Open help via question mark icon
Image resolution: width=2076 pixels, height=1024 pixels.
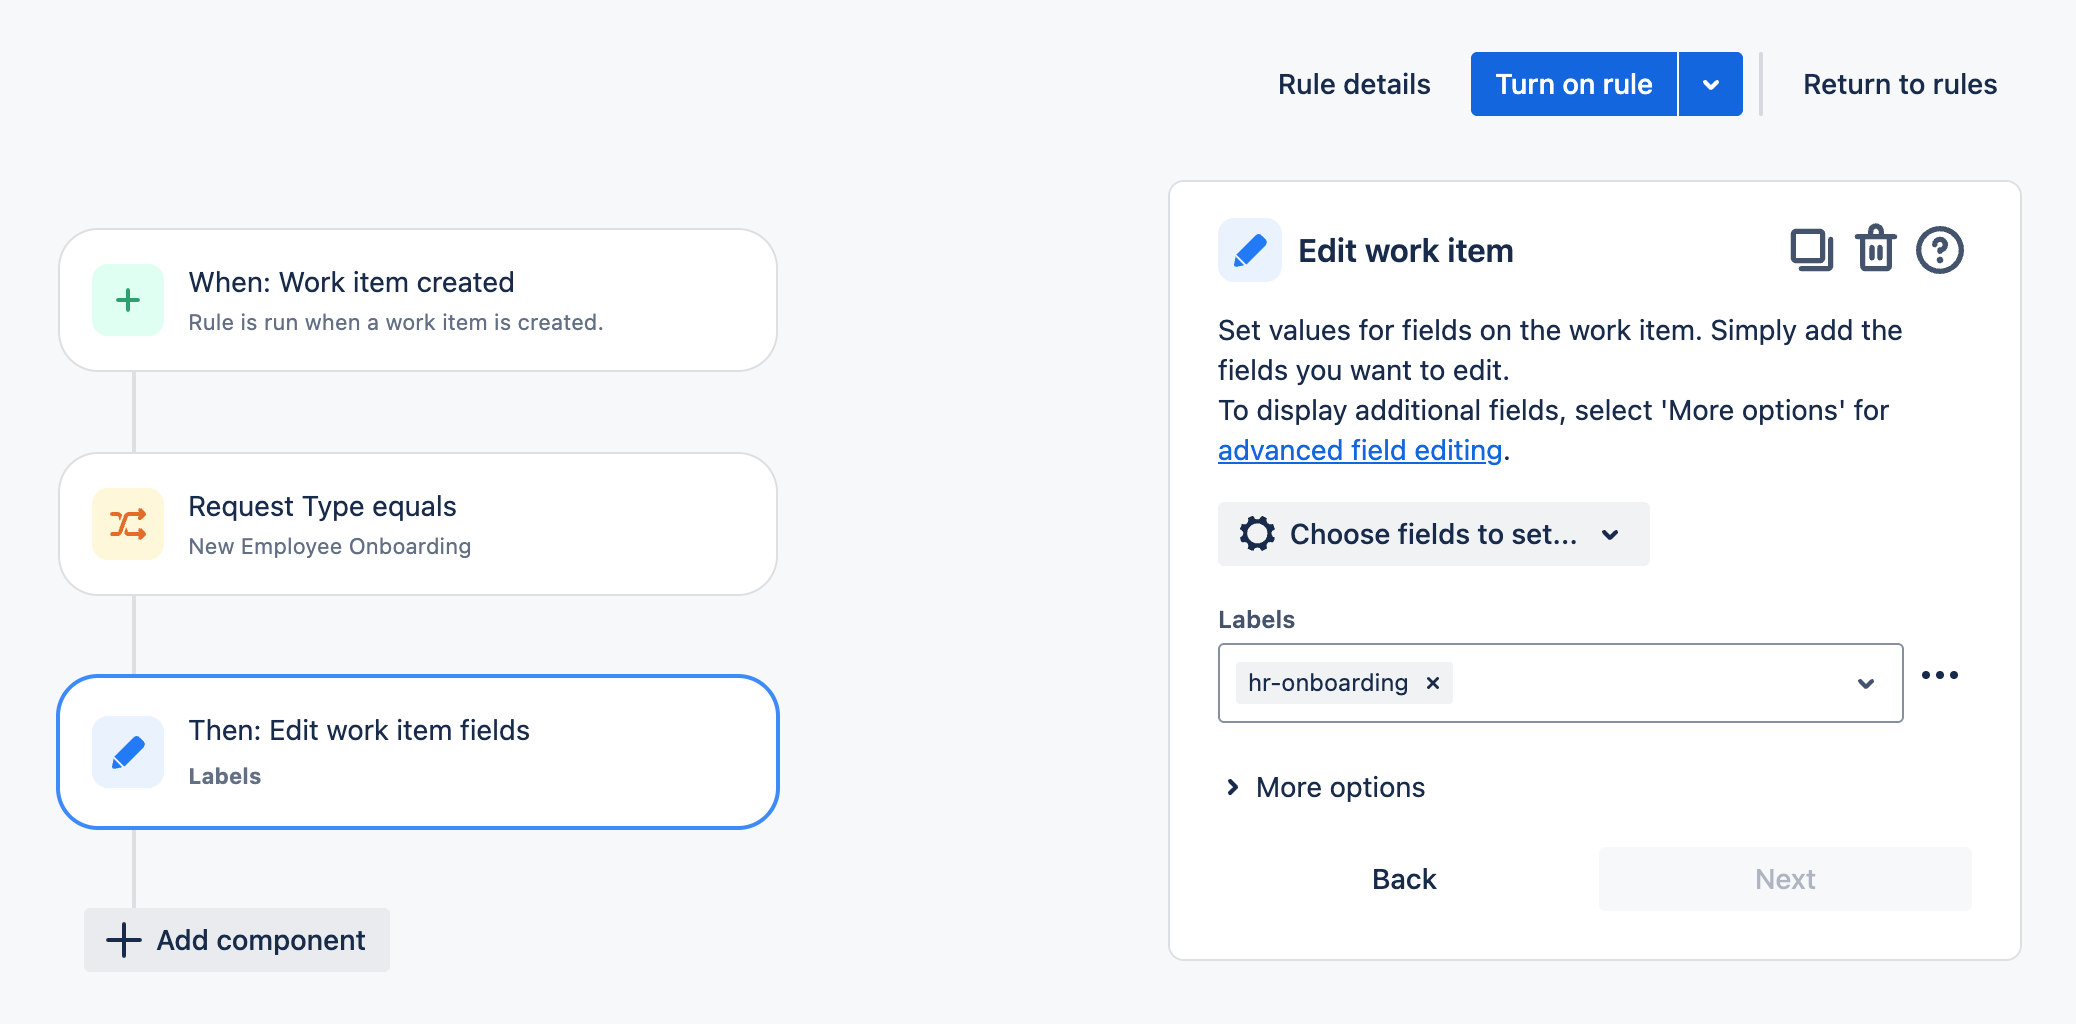coord(1939,250)
